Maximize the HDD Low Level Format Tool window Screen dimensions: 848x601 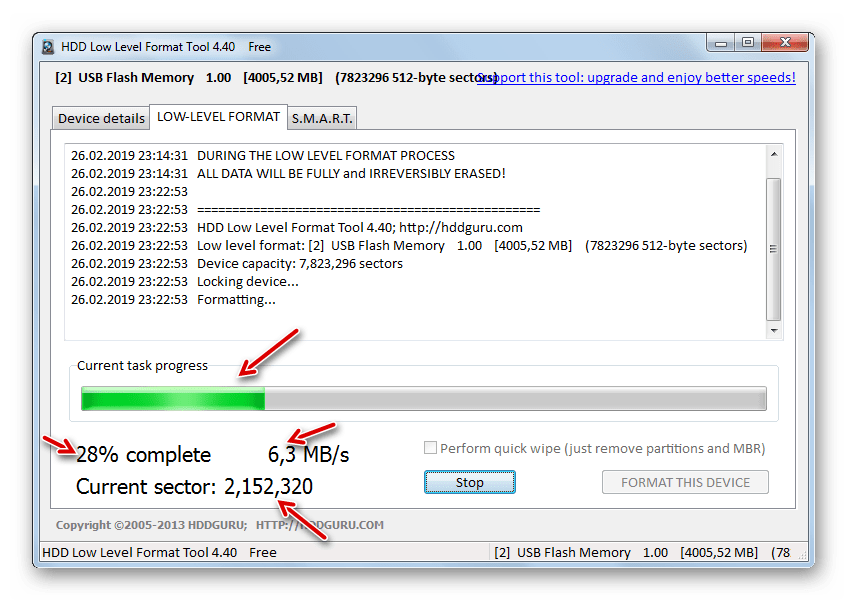click(x=747, y=43)
